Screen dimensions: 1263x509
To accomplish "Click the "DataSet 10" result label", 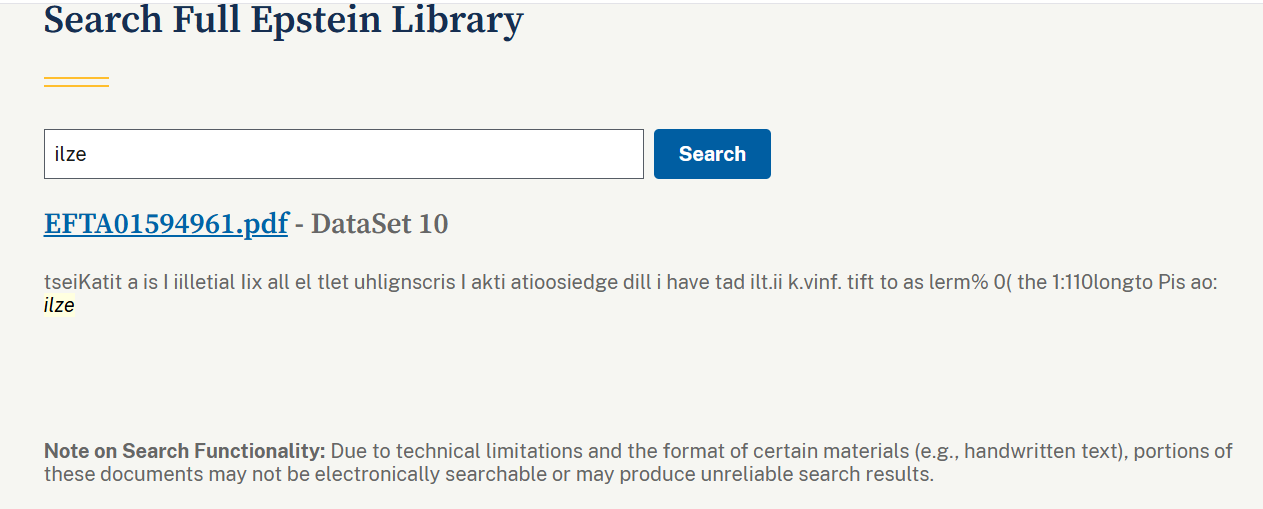I will [x=379, y=224].
